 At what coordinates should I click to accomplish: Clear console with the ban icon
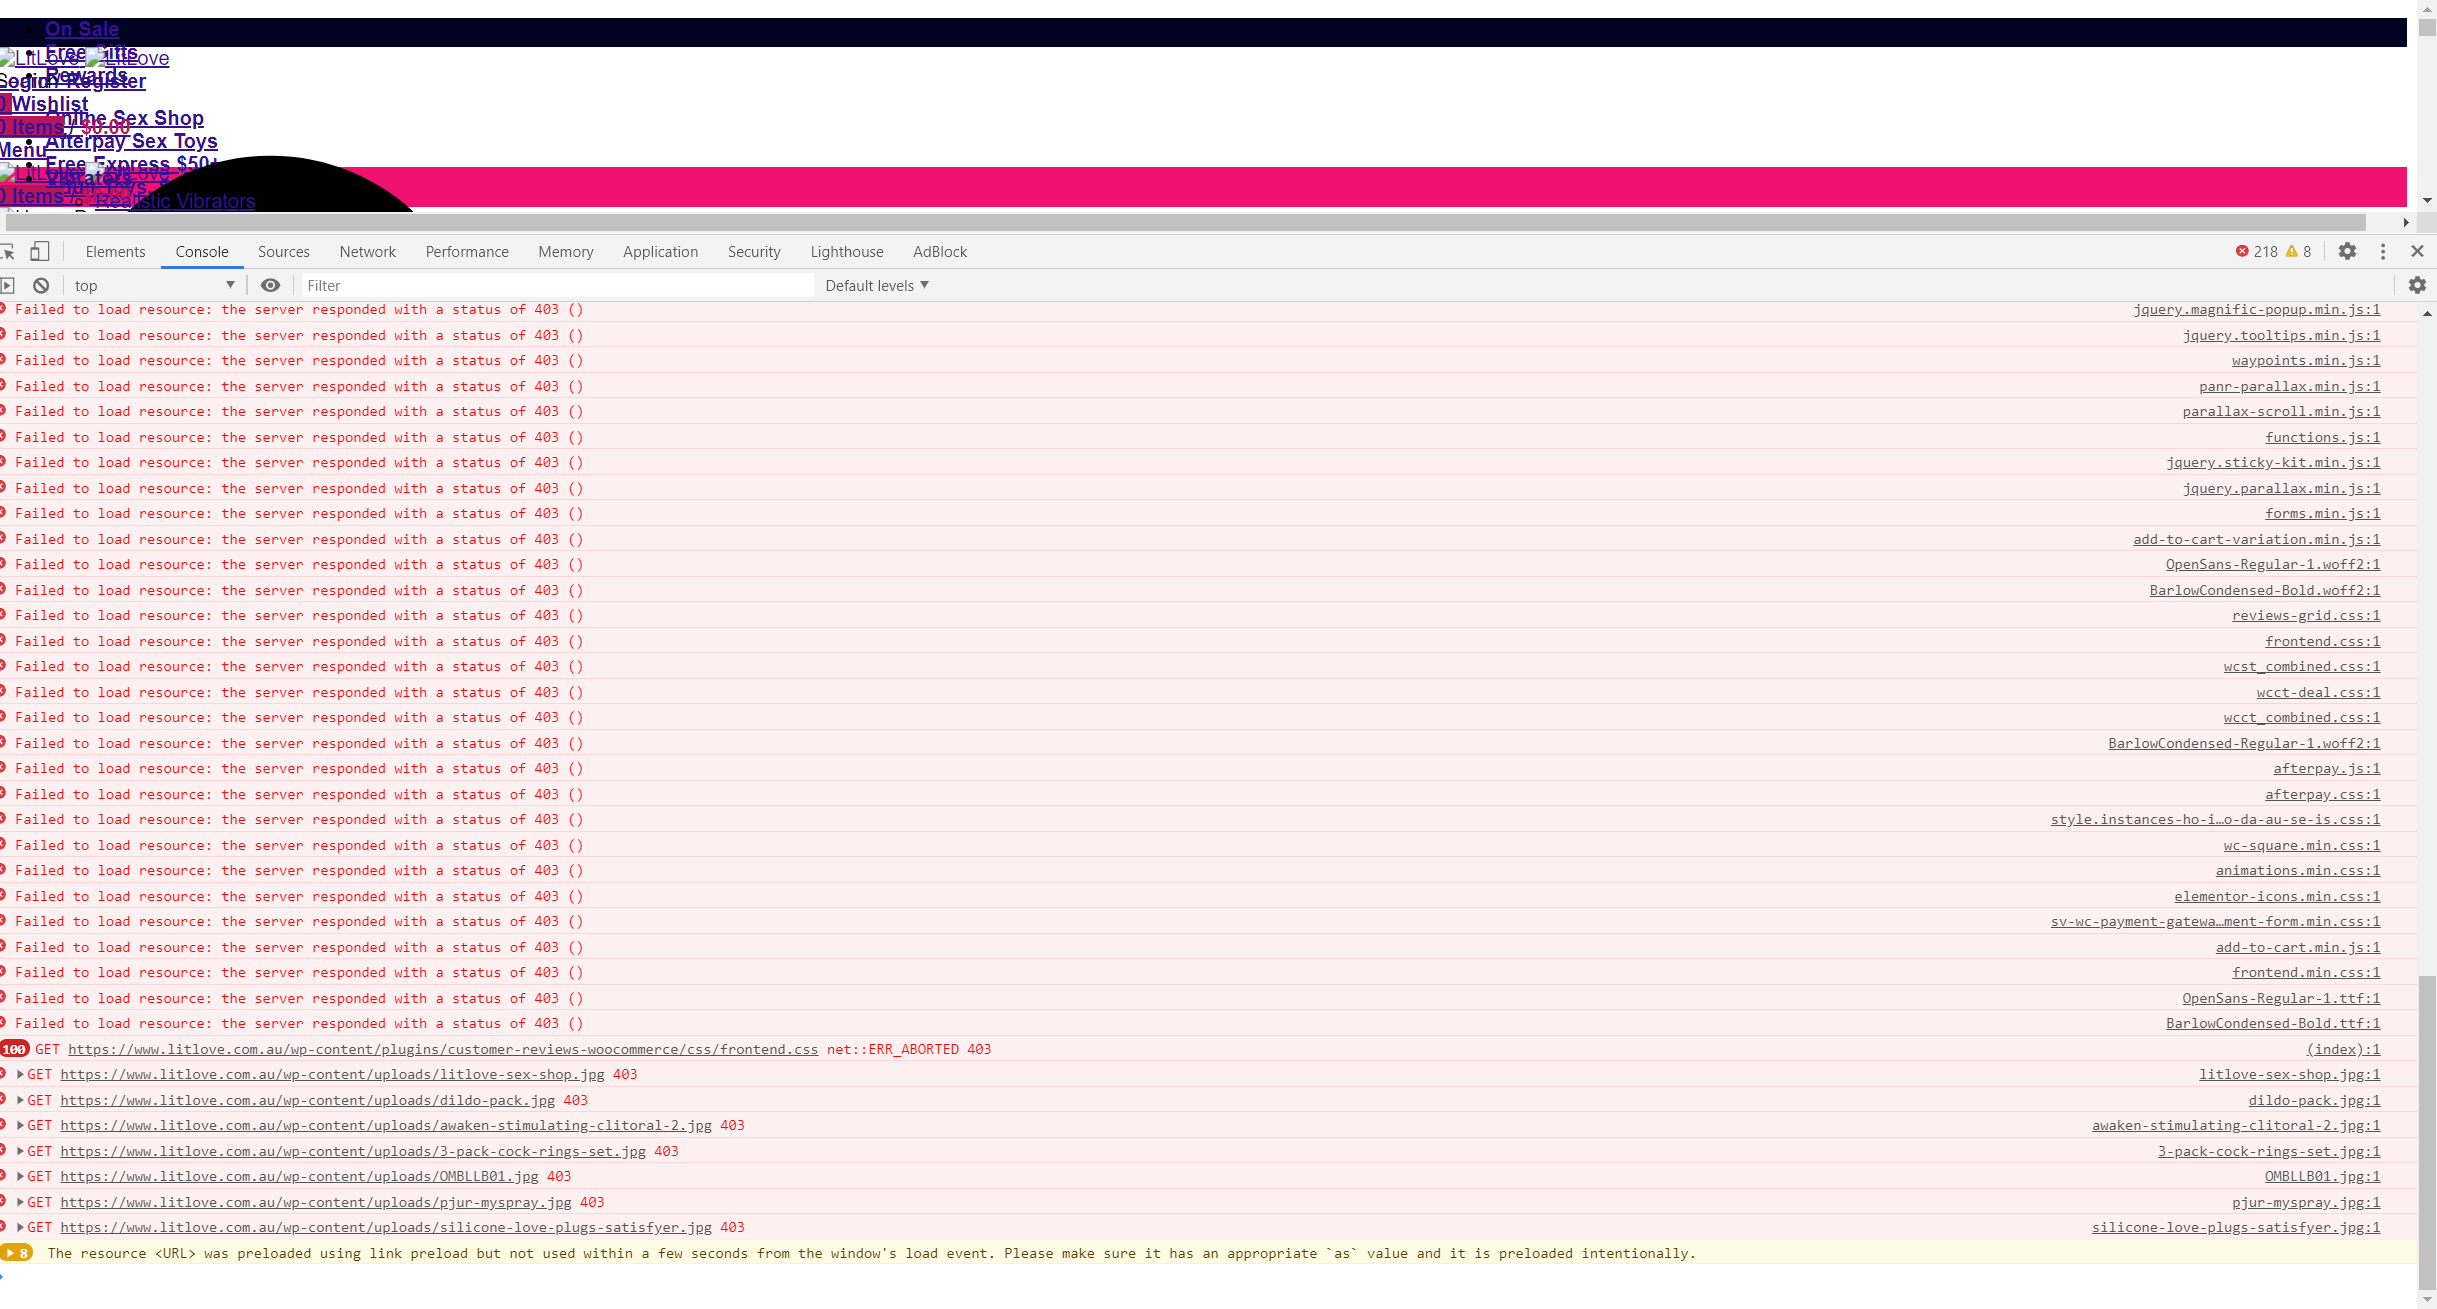41,285
